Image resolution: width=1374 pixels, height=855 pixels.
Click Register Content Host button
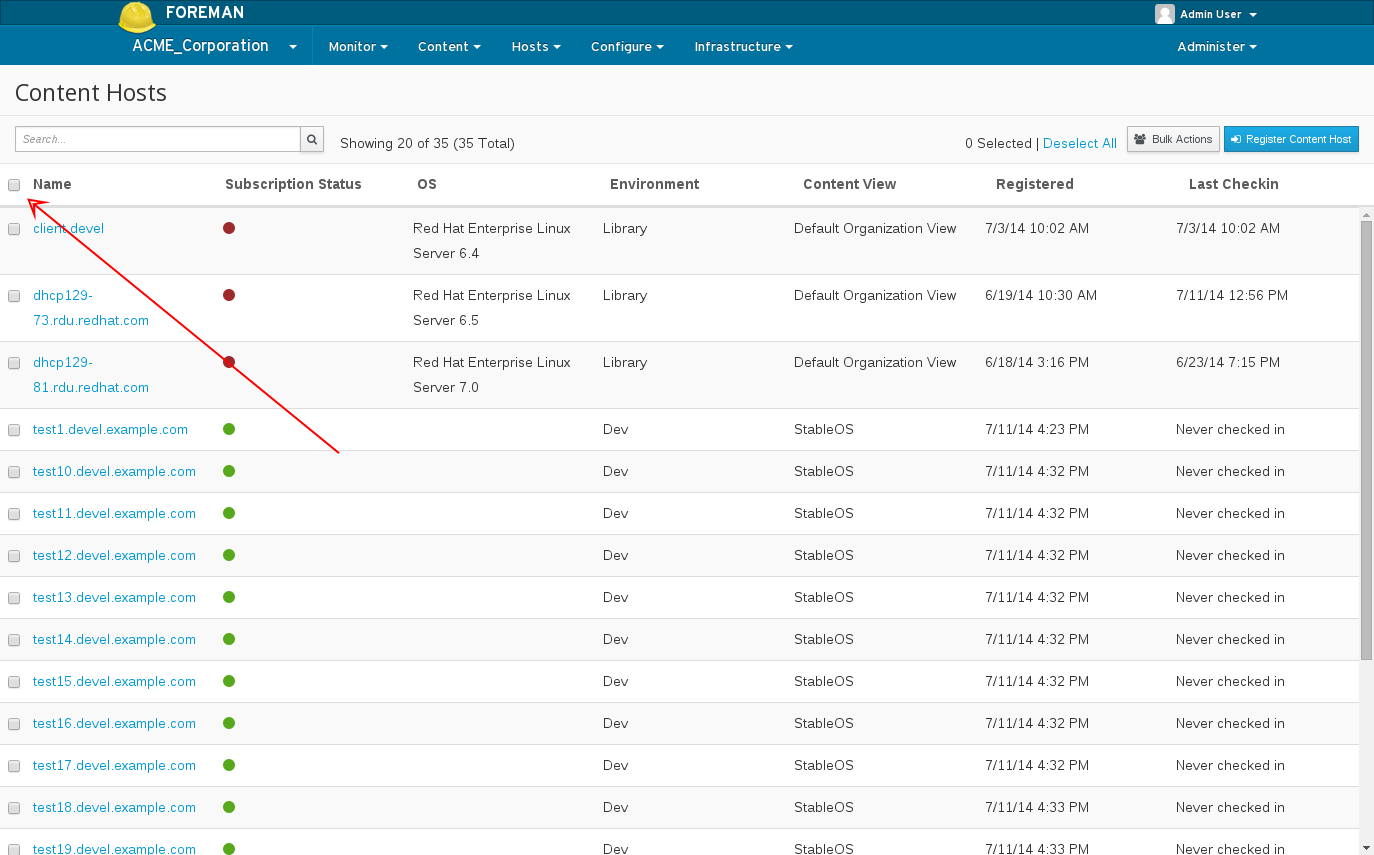tap(1291, 139)
